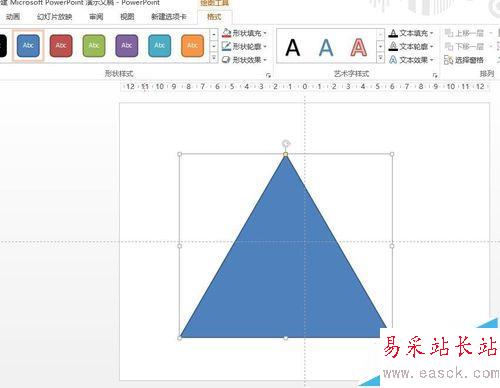Select the red Abc shape style
The image size is (500, 388).
[61, 46]
